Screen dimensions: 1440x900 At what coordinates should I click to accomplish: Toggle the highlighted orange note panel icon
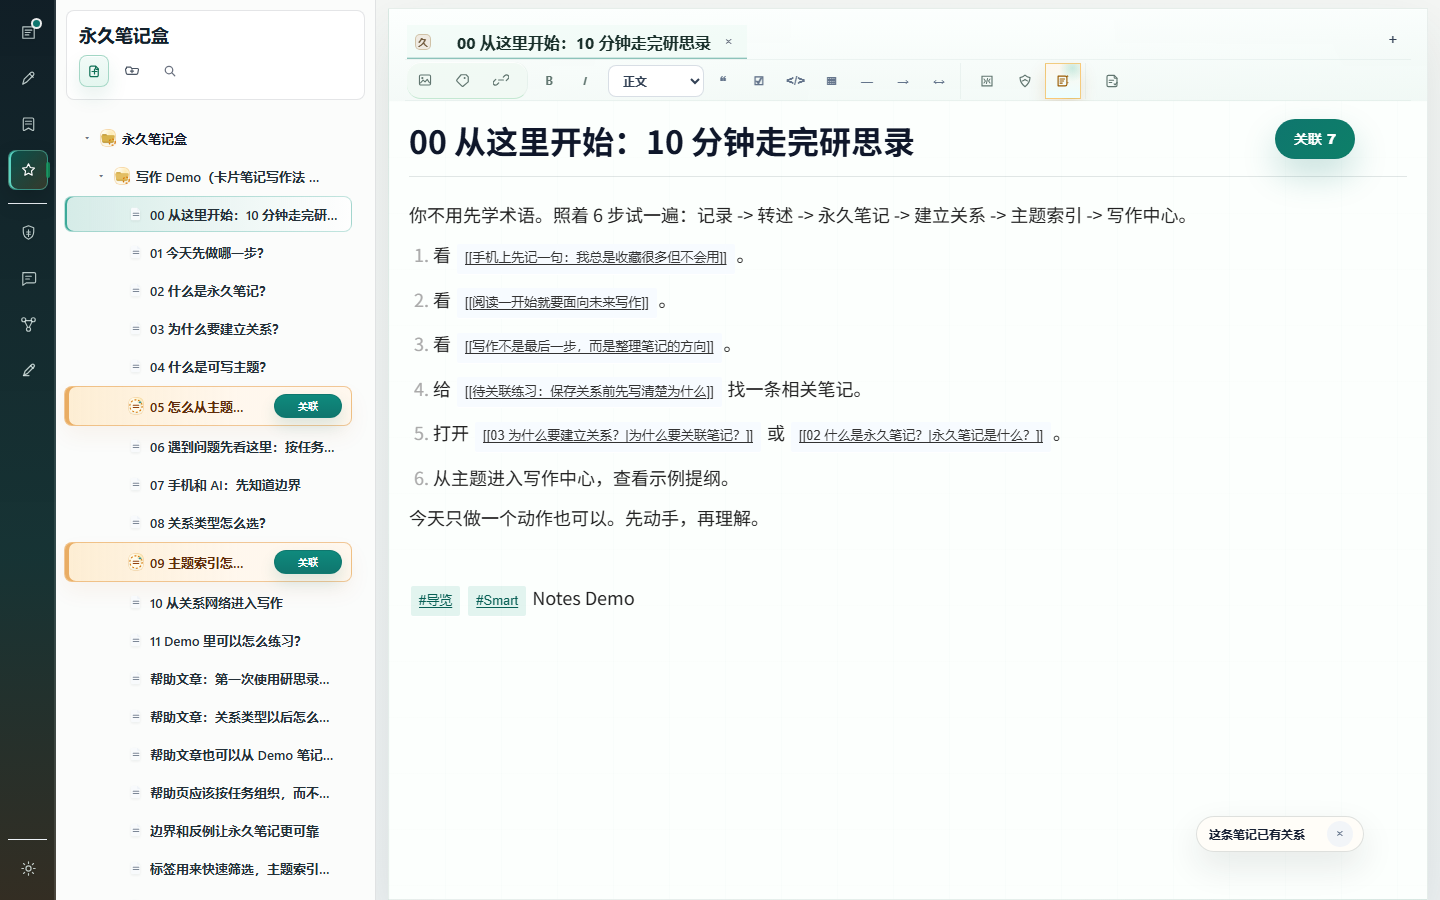click(x=1063, y=81)
